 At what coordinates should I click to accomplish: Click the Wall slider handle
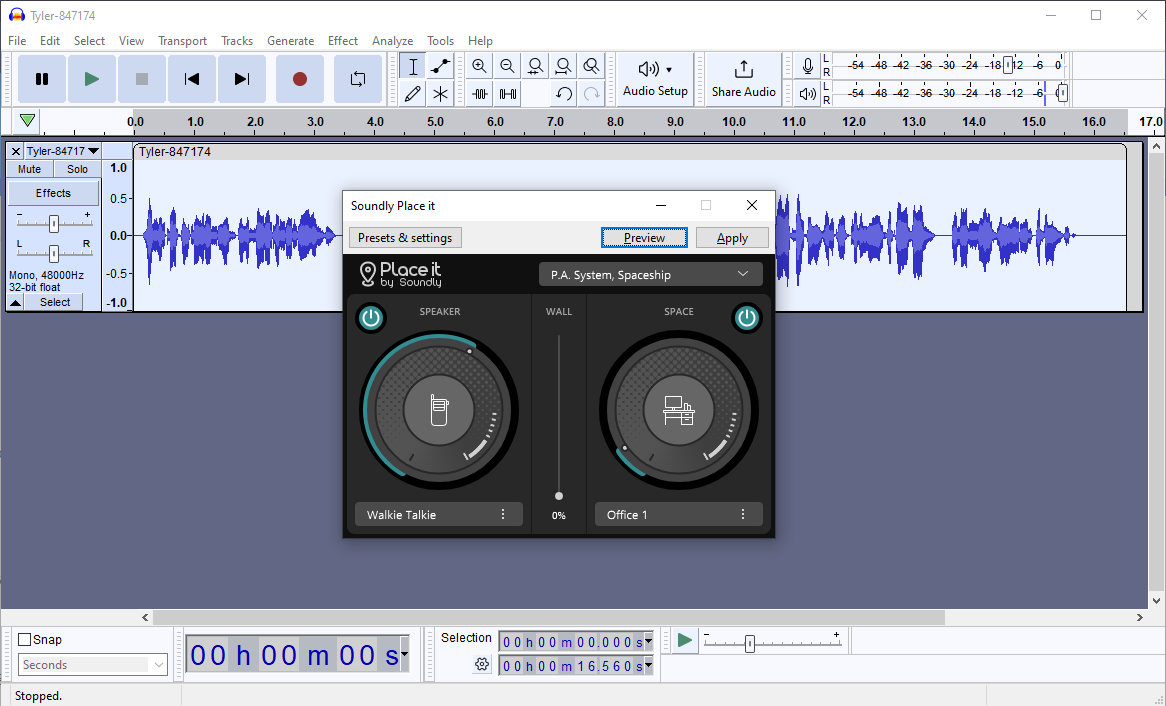558,495
